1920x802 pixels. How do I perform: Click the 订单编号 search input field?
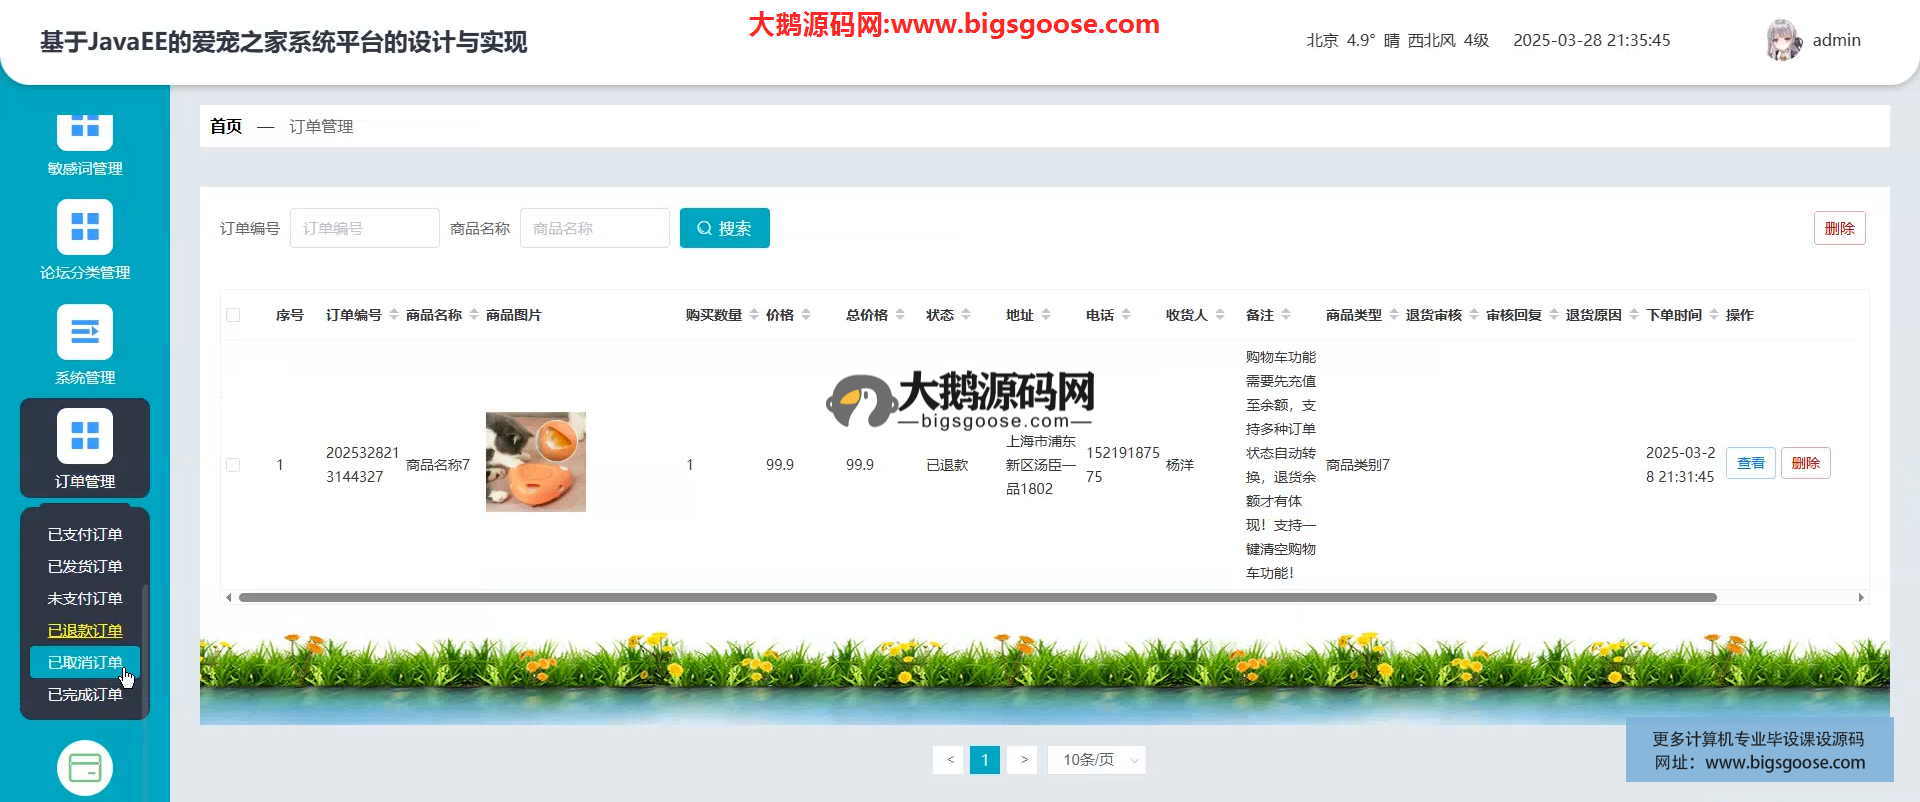click(364, 228)
